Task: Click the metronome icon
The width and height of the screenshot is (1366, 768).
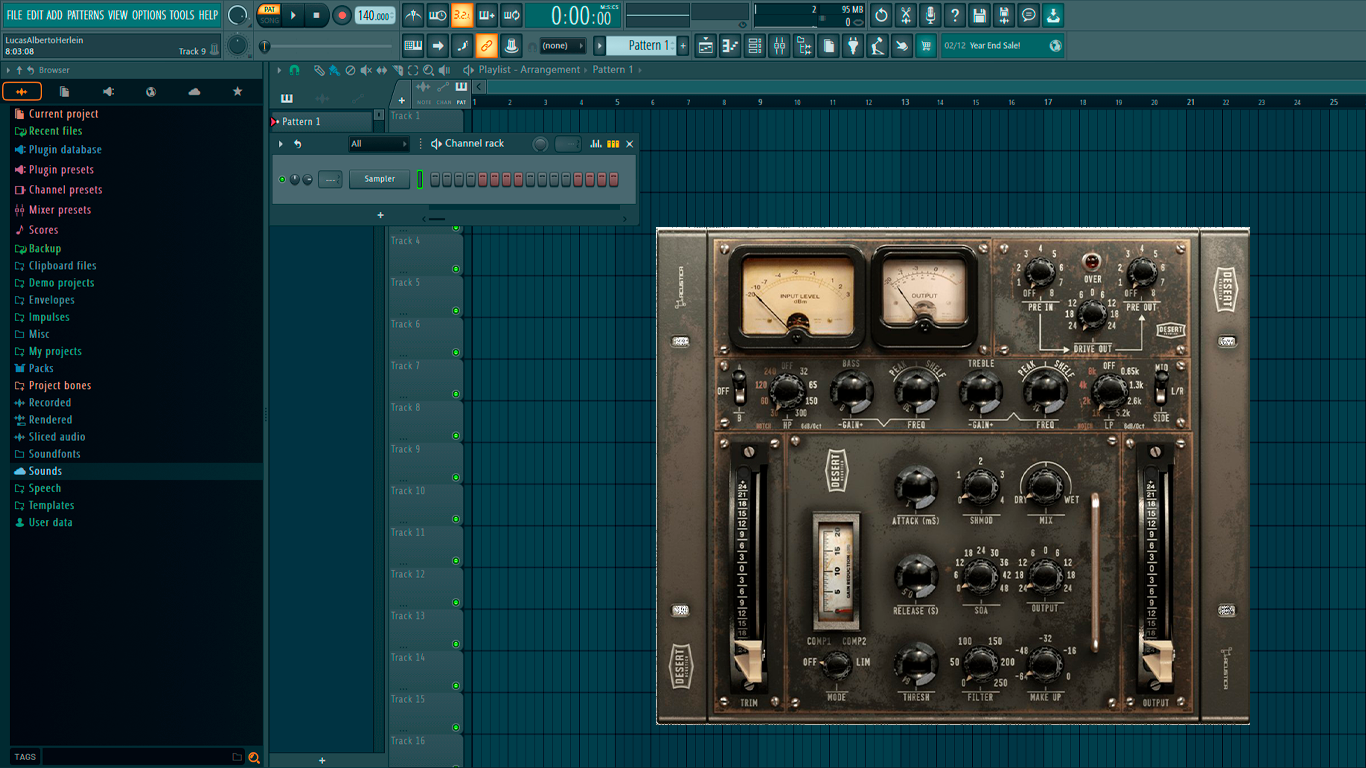Action: point(413,15)
